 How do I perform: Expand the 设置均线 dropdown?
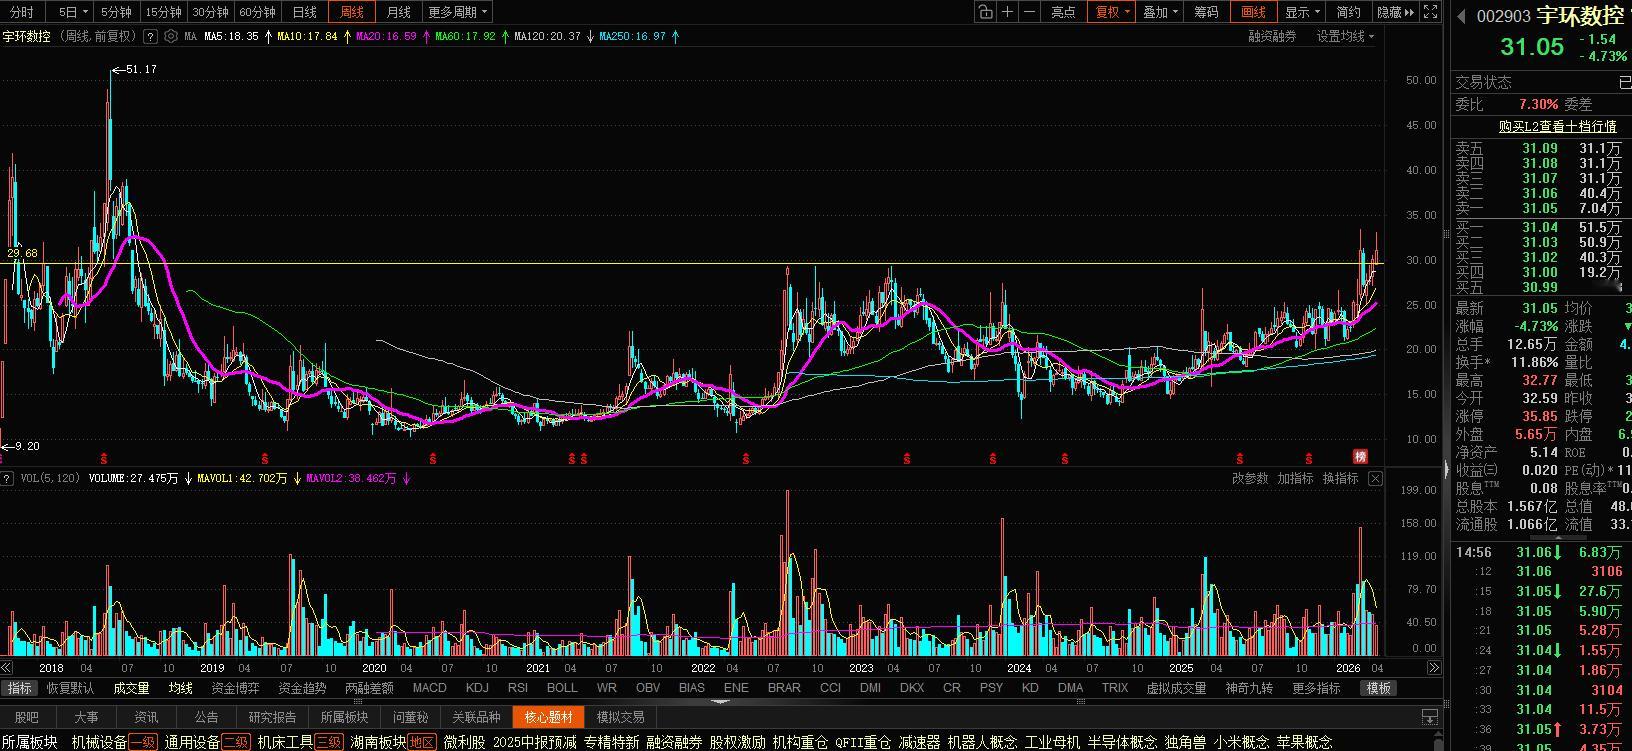click(1345, 36)
